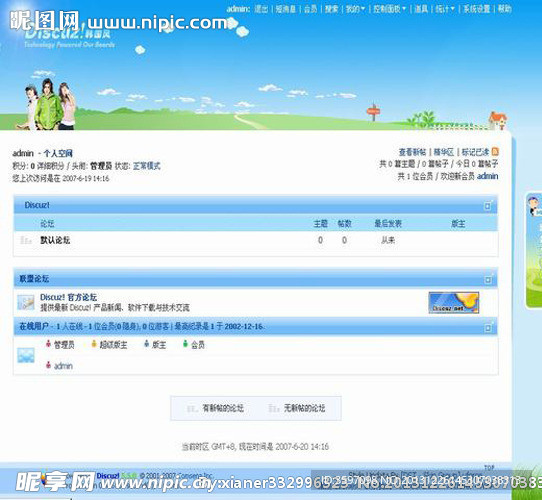Click 退出 to log out
The width and height of the screenshot is (542, 500).
pyautogui.click(x=261, y=9)
